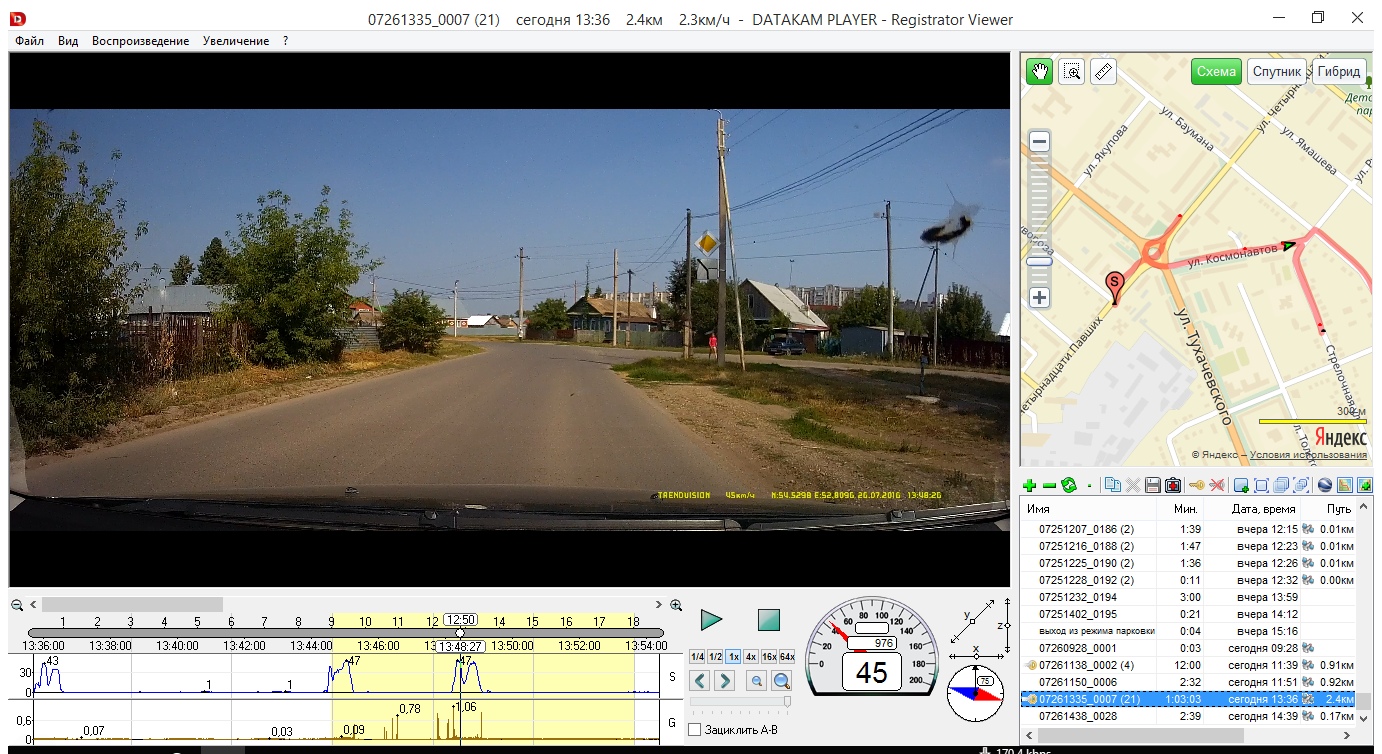Enable the Зациклить A-B loop checkbox
Image resolution: width=1382 pixels, height=754 pixels.
point(695,730)
